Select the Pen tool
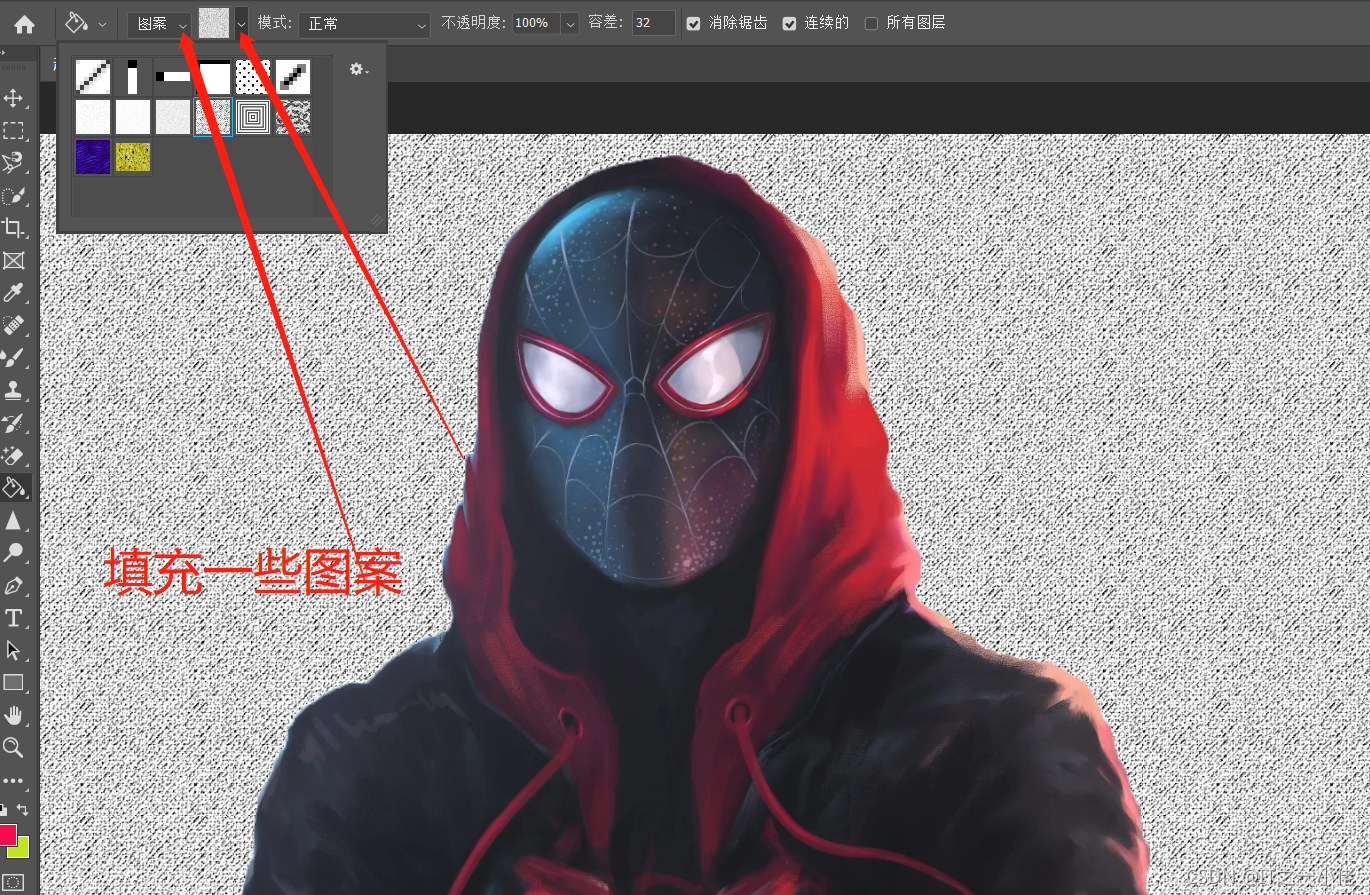 13,585
